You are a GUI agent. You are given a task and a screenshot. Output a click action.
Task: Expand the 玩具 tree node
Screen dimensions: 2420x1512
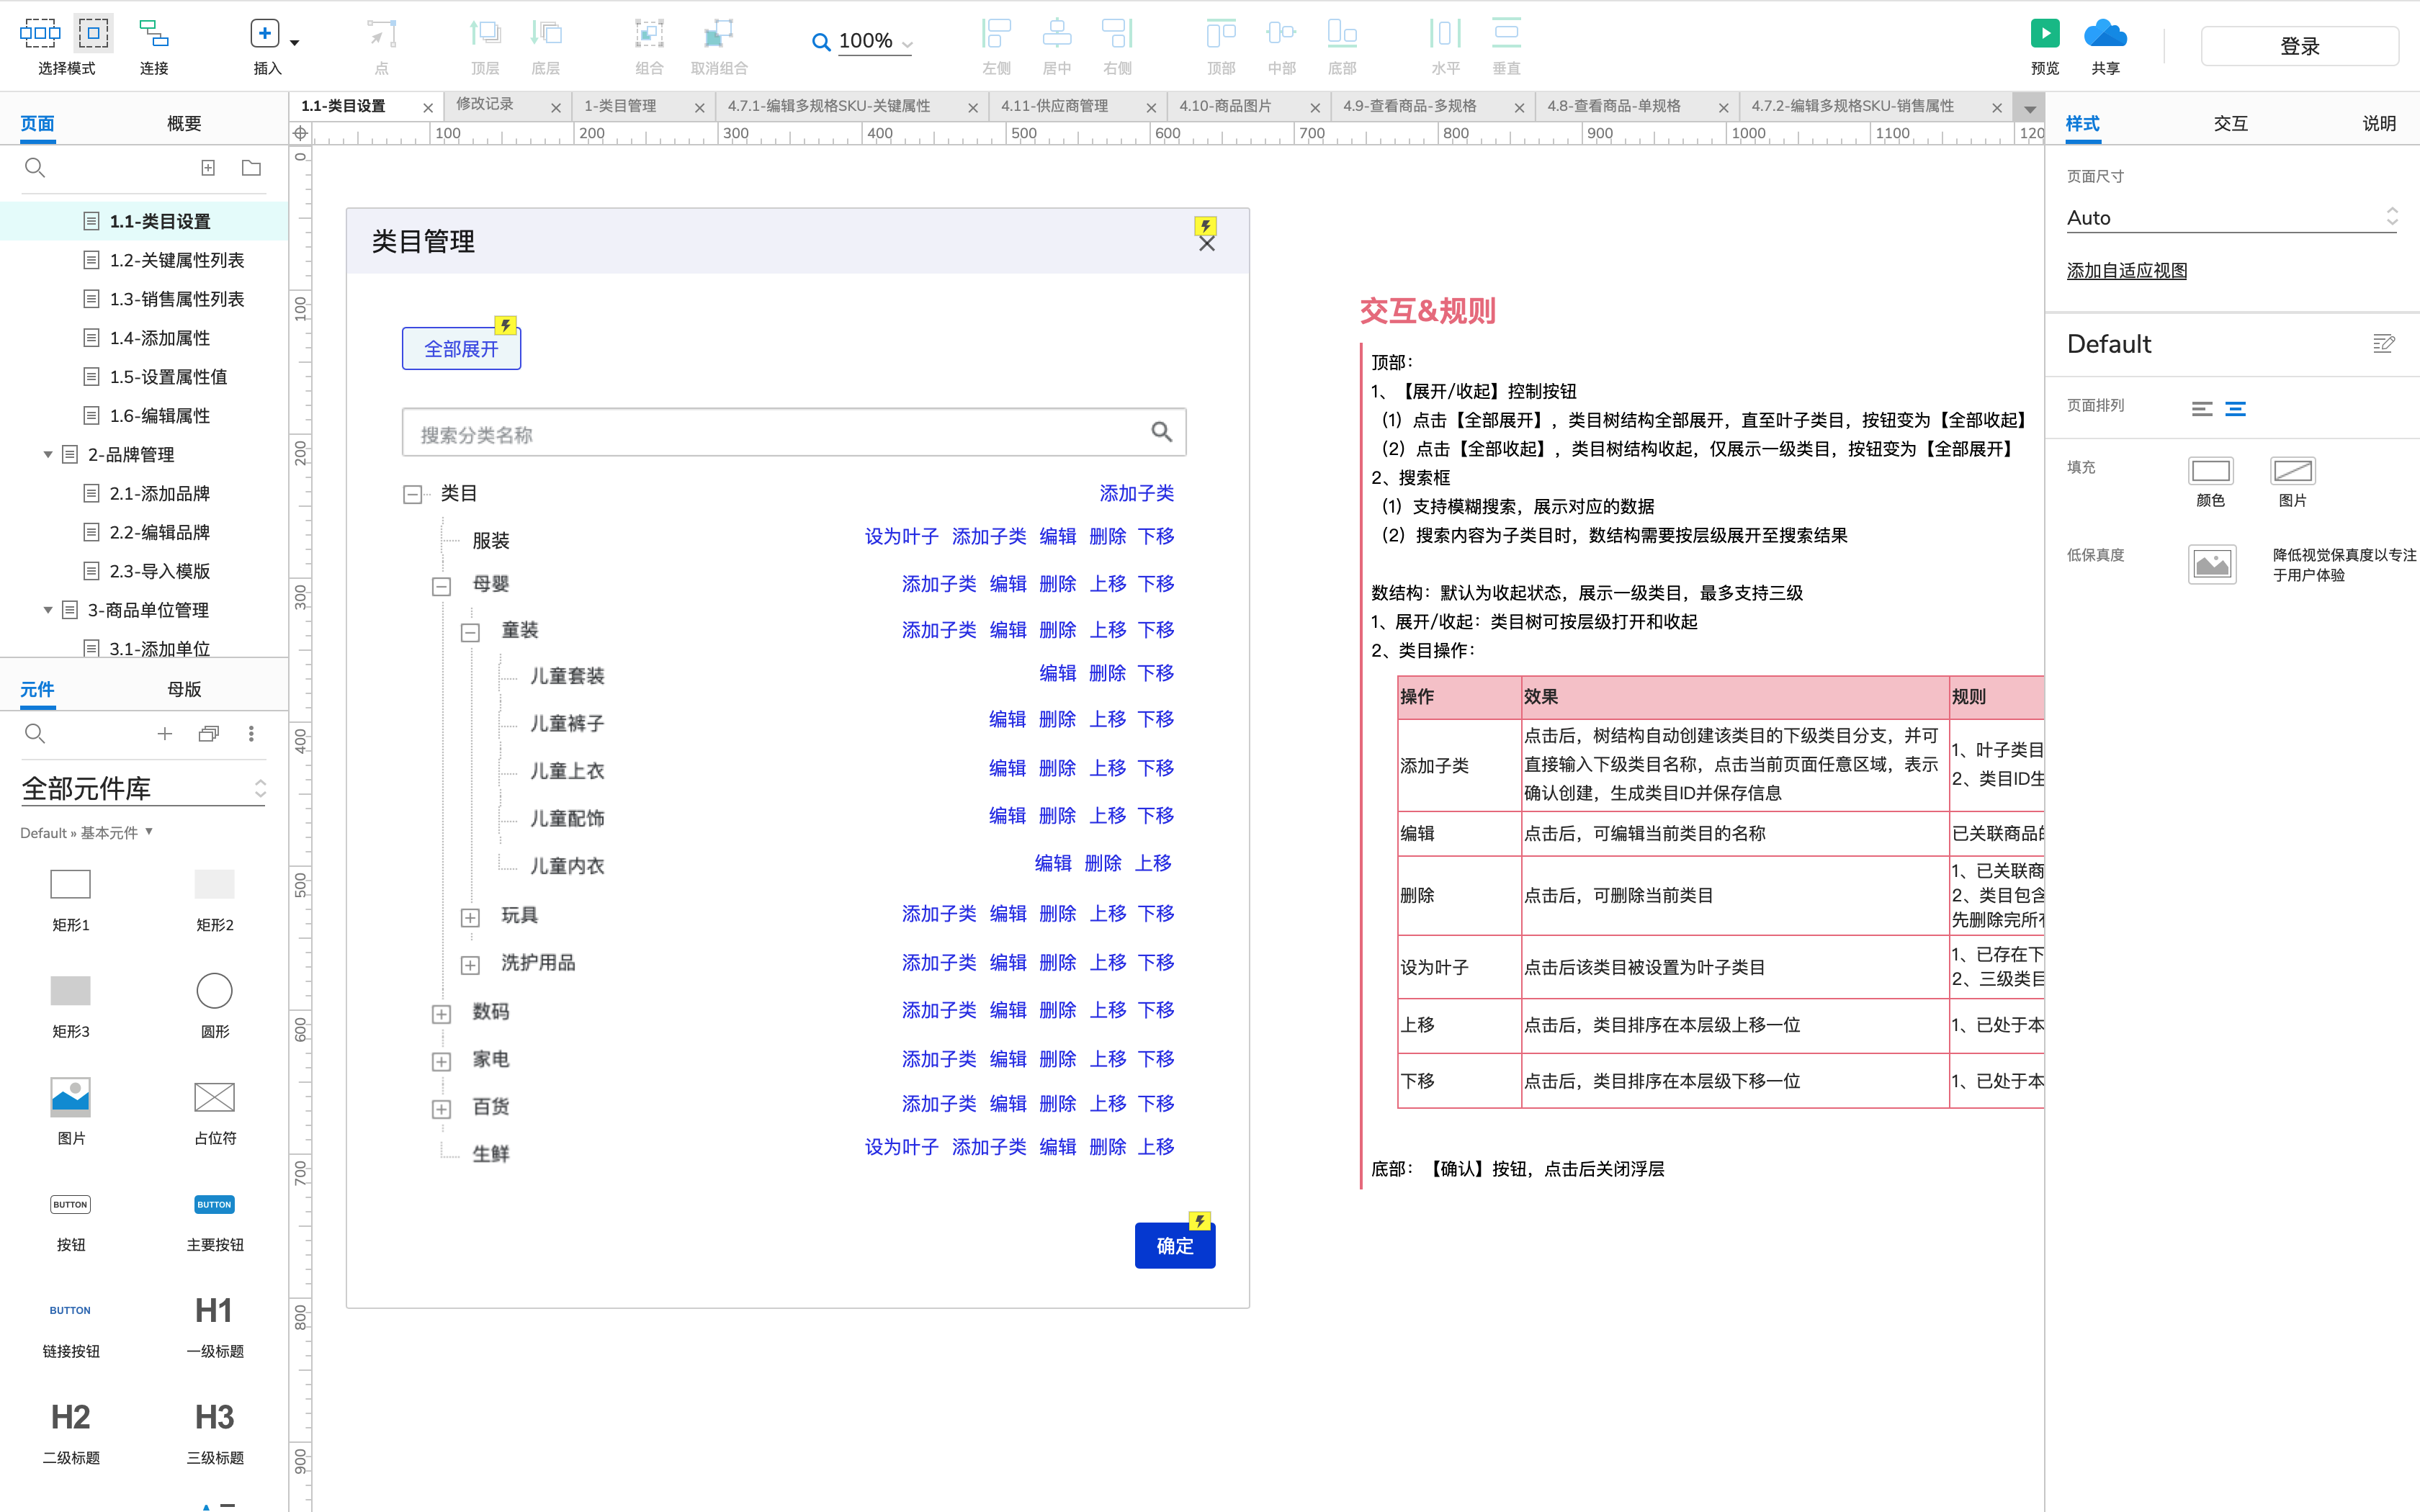[x=470, y=918]
